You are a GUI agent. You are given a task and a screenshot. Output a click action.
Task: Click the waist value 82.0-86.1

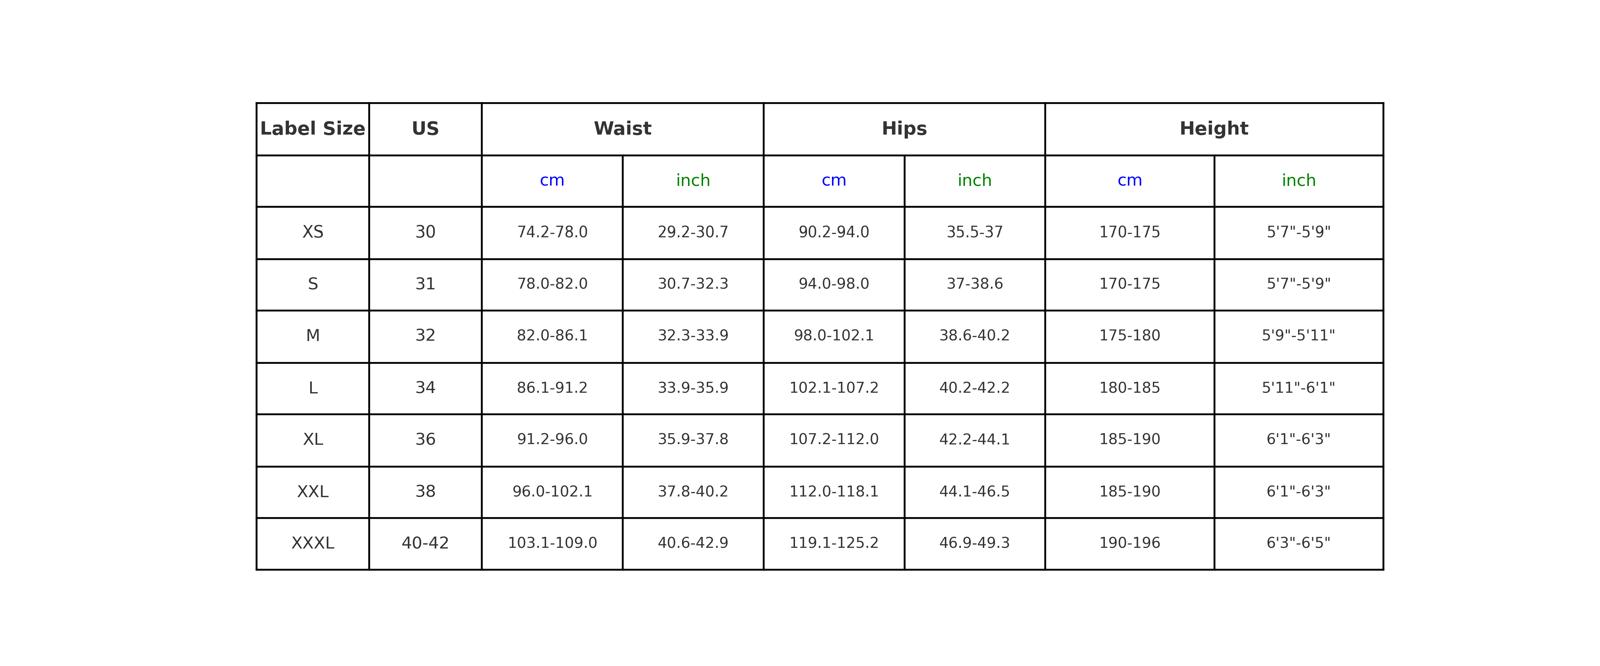point(552,336)
